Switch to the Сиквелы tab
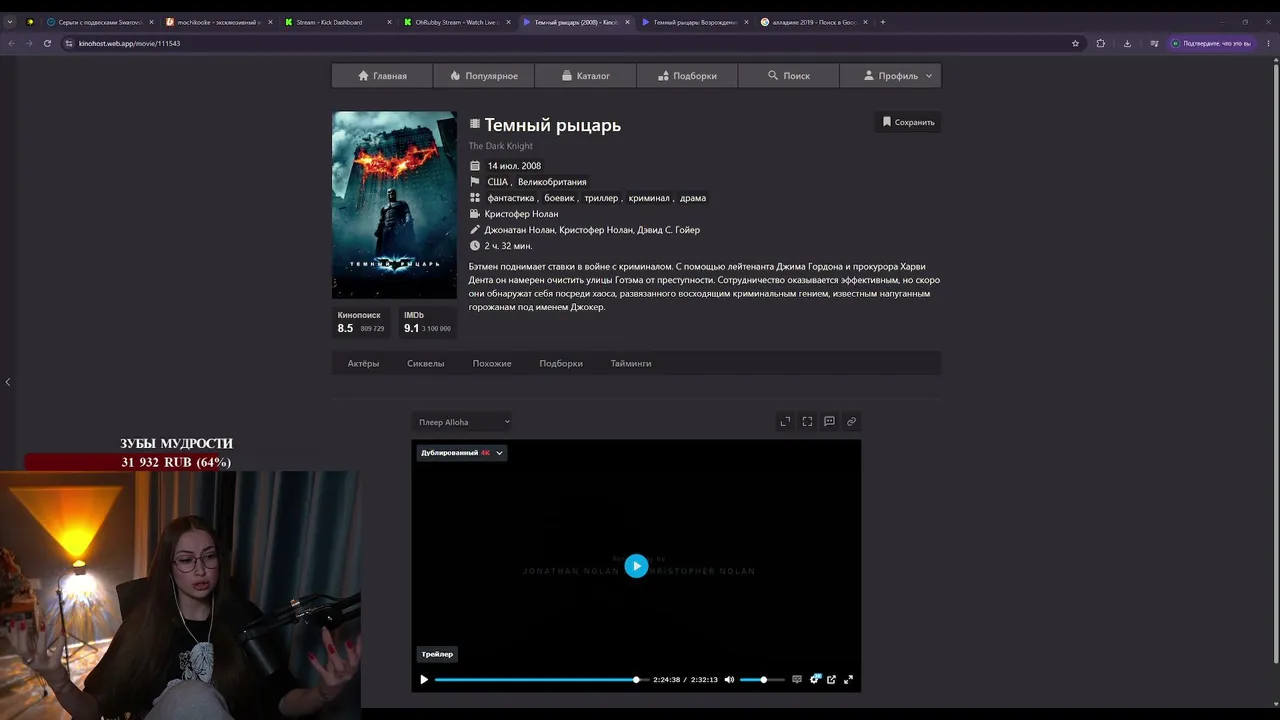Image resolution: width=1280 pixels, height=720 pixels. [x=425, y=363]
